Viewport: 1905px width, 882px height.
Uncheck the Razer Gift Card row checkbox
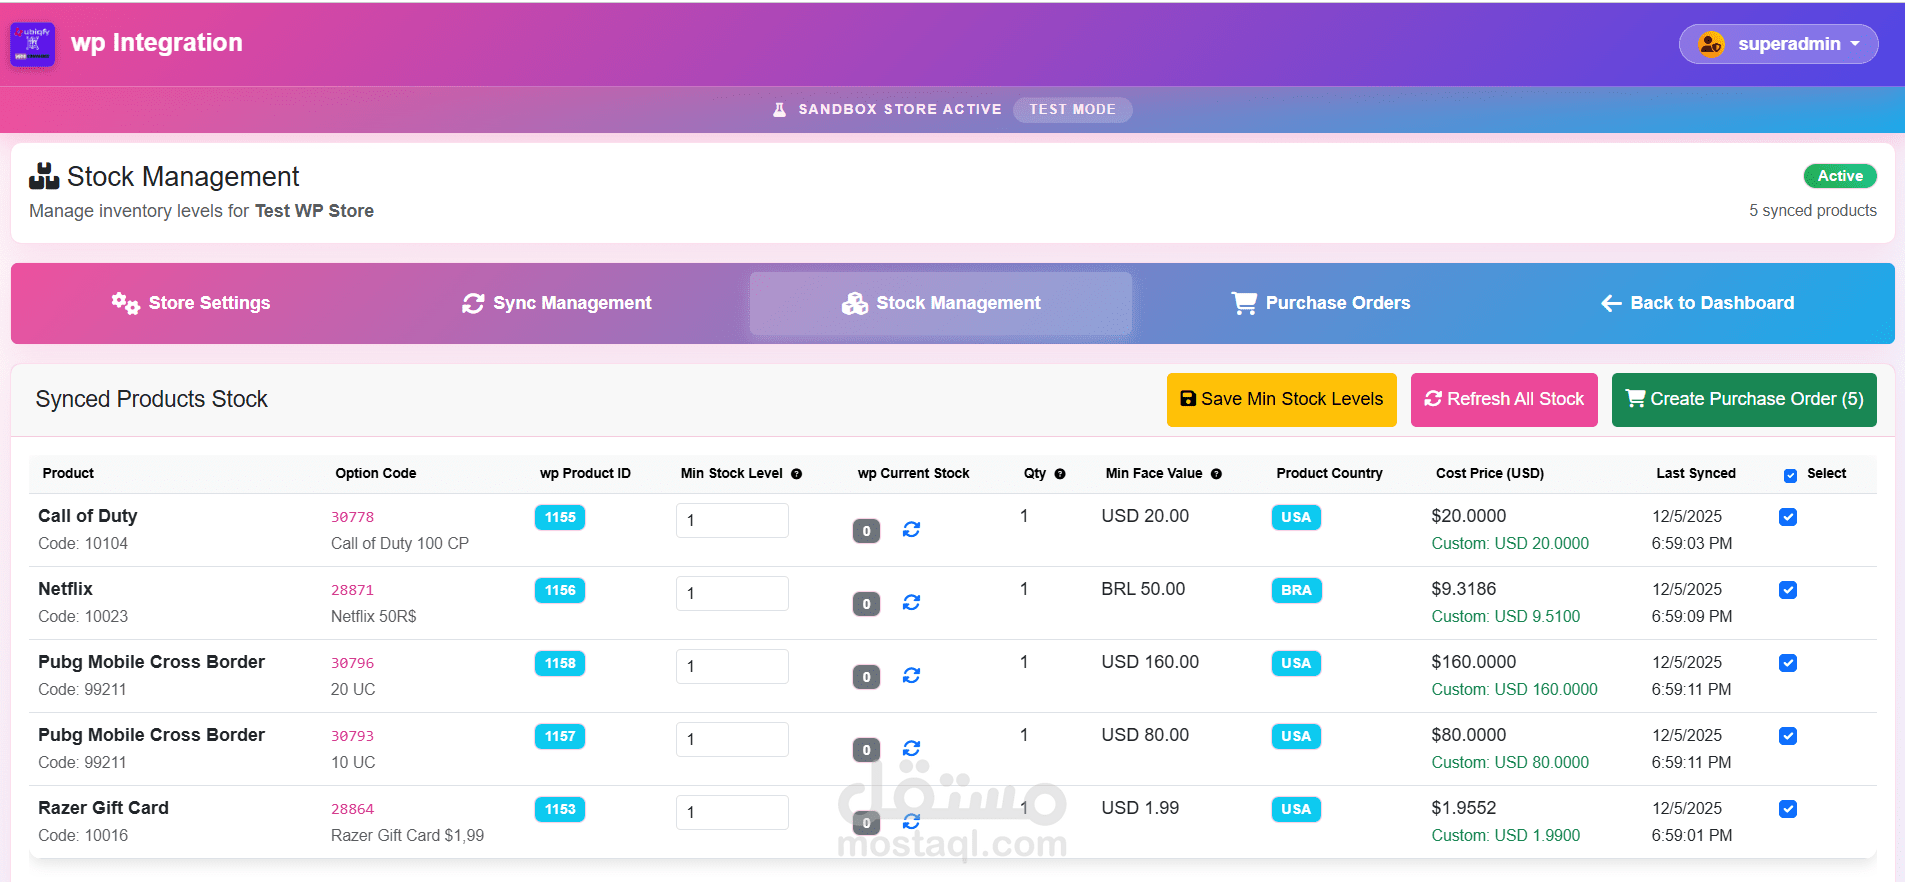click(x=1788, y=809)
